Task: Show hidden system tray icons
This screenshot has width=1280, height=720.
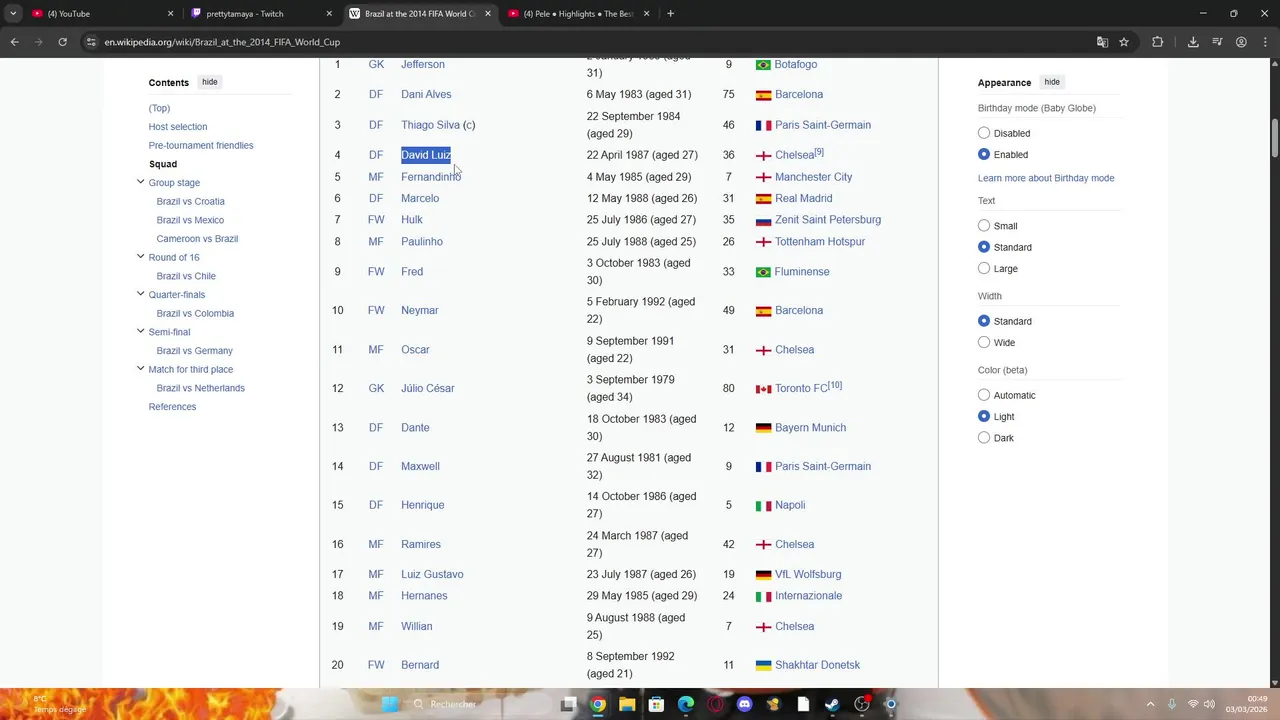Action: pyautogui.click(x=1150, y=704)
